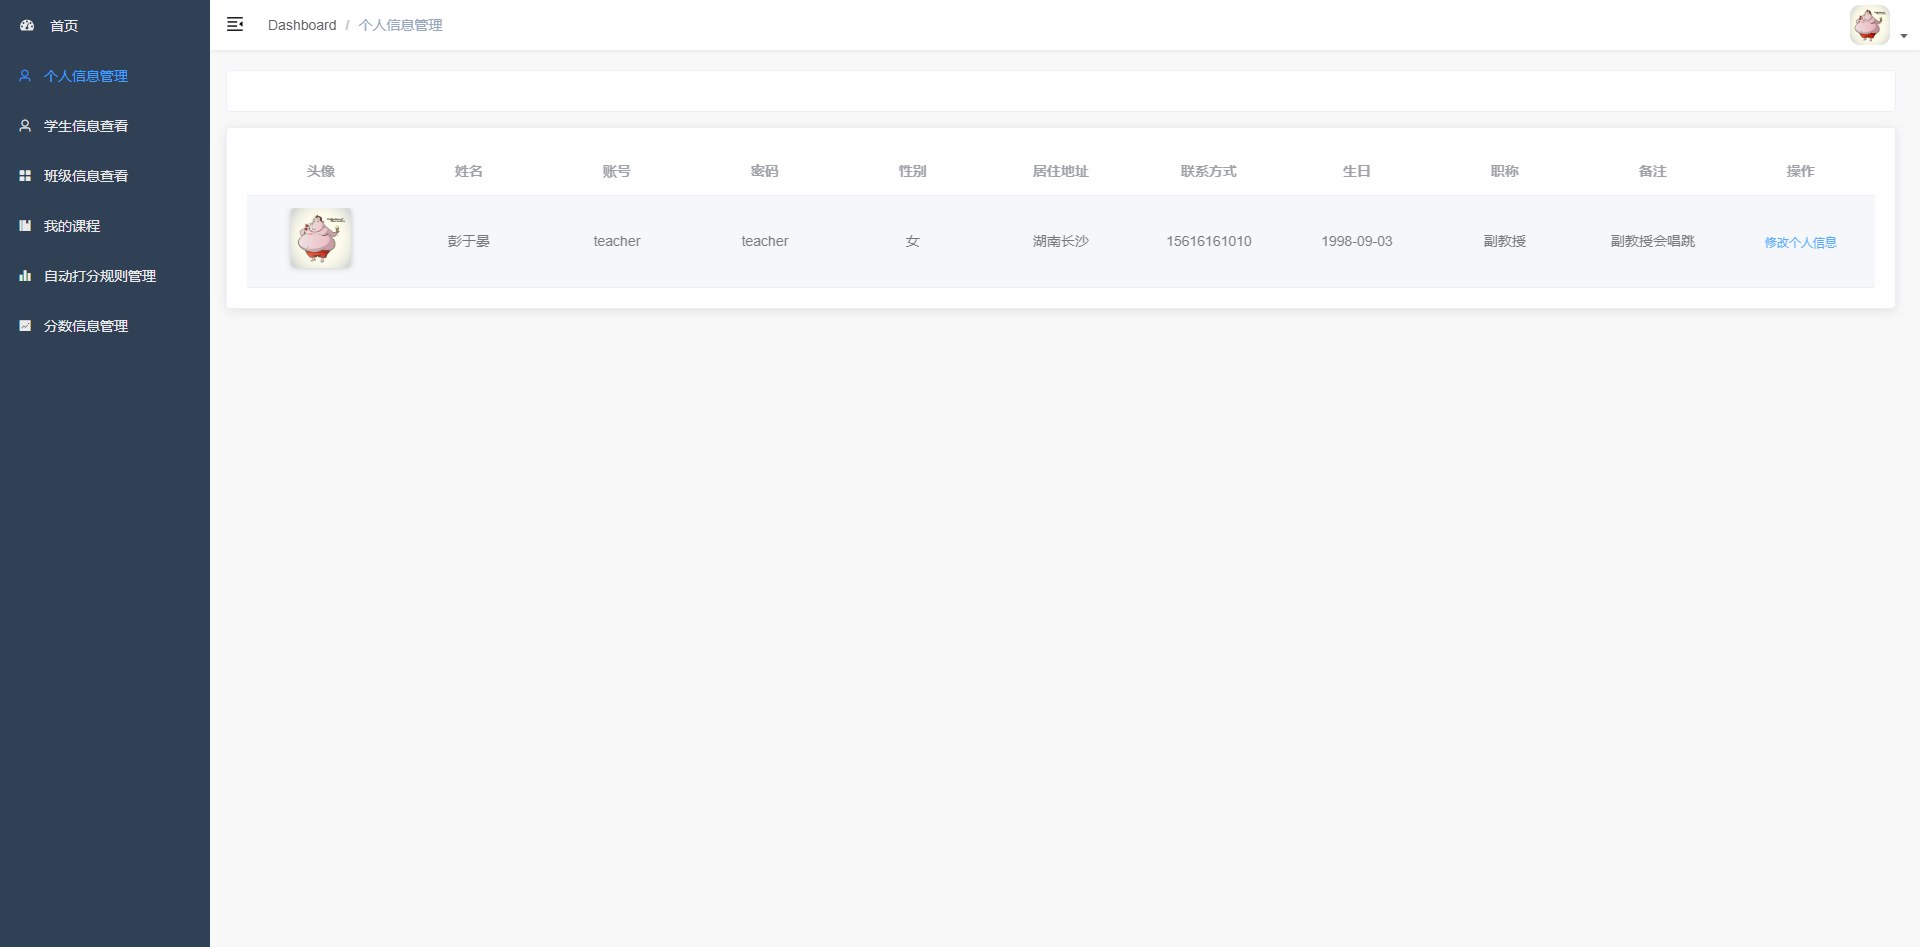The width and height of the screenshot is (1920, 947).
Task: Click the 联系方式 column header
Action: [1208, 171]
